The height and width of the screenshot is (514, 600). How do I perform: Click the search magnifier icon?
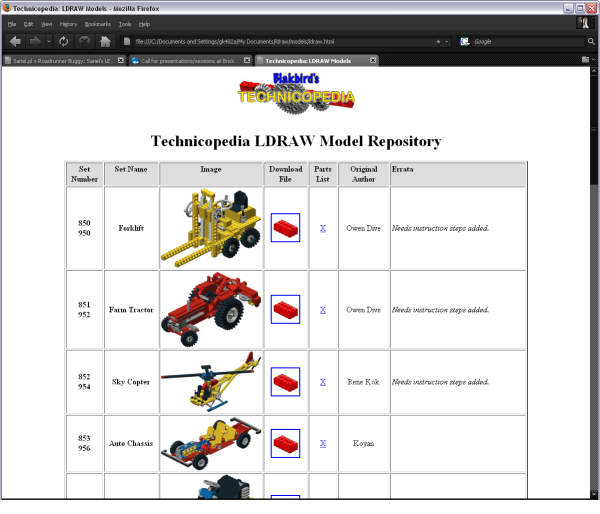[591, 41]
